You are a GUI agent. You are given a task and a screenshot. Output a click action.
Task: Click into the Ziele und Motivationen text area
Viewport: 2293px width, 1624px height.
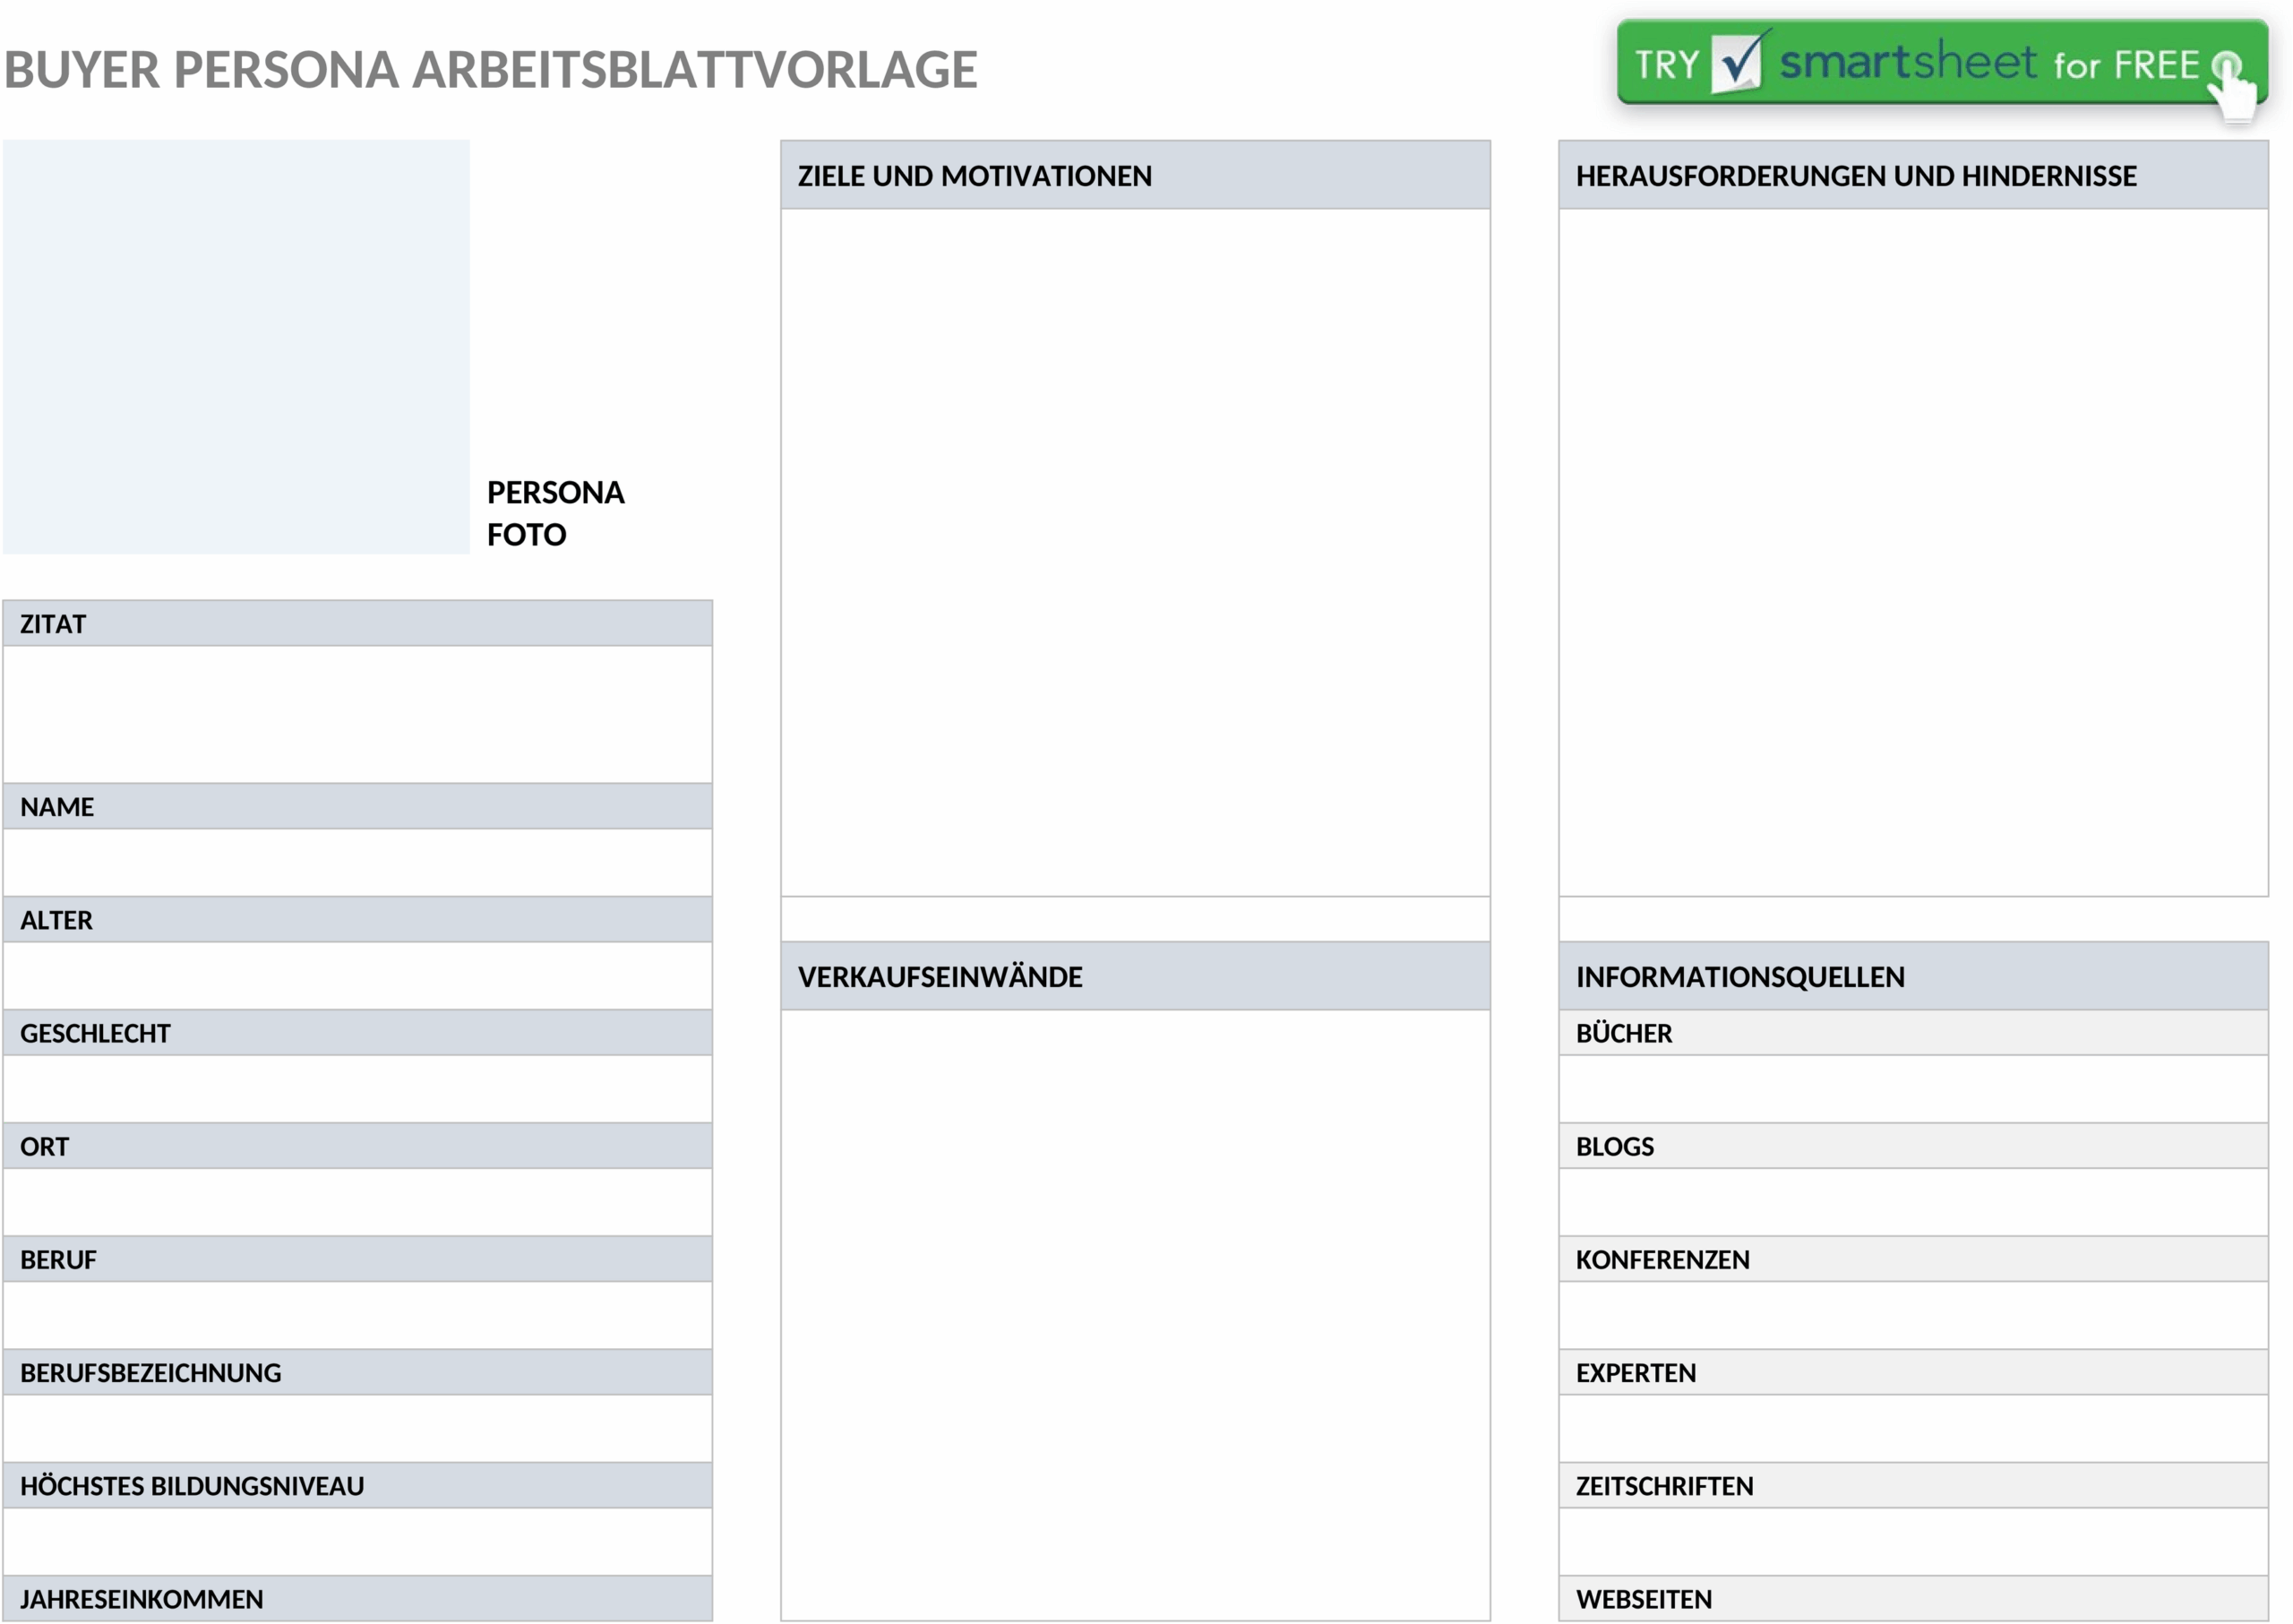coord(1135,552)
